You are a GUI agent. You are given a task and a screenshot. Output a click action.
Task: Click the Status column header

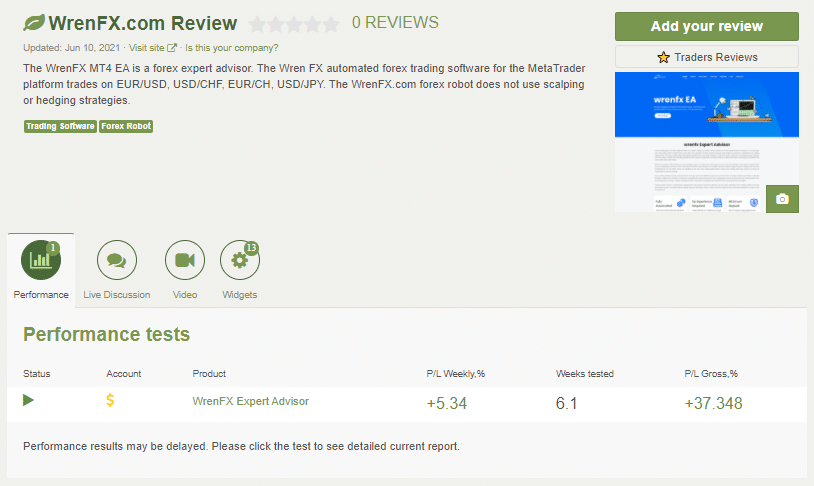37,374
